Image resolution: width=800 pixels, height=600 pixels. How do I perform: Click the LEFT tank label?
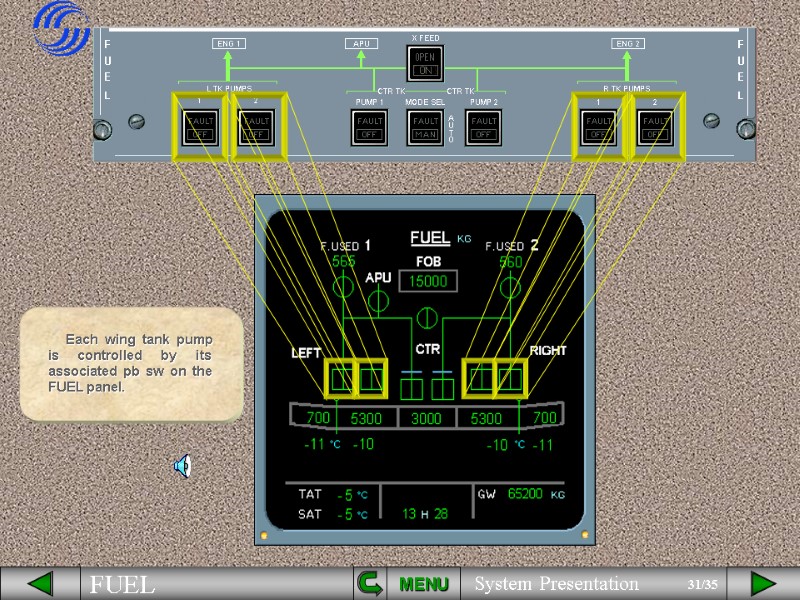(x=306, y=353)
